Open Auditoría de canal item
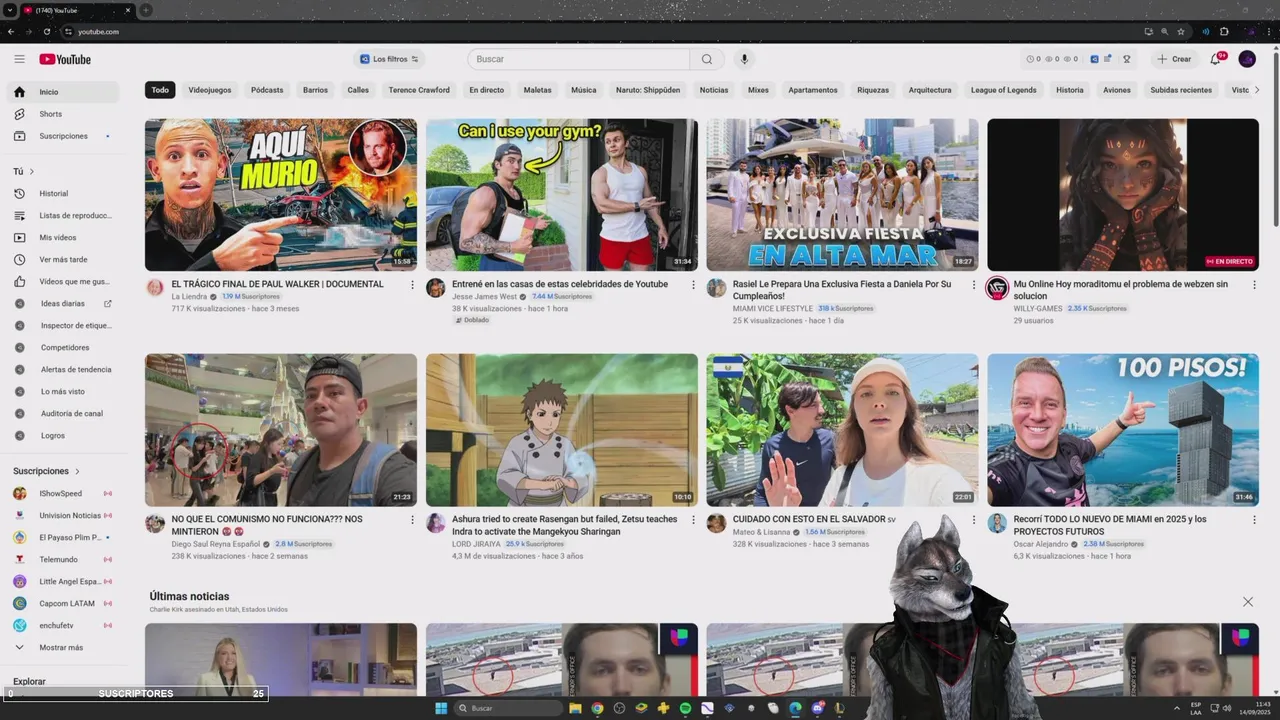Viewport: 1280px width, 720px height. 62,413
